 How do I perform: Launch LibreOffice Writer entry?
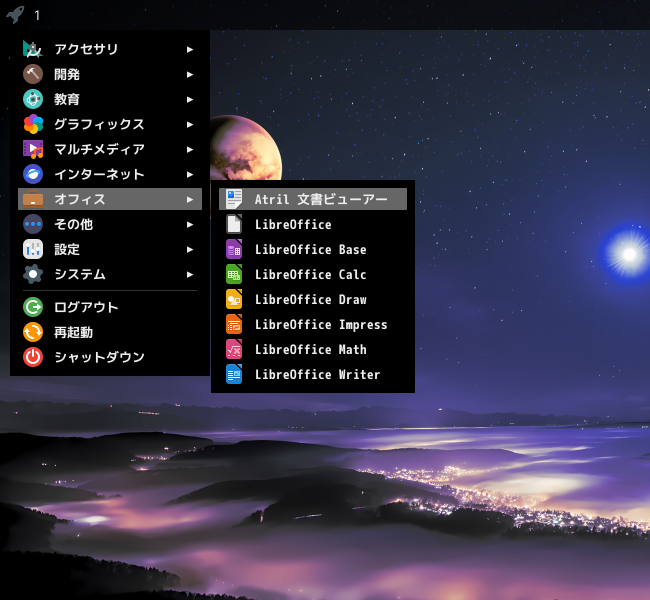click(313, 374)
